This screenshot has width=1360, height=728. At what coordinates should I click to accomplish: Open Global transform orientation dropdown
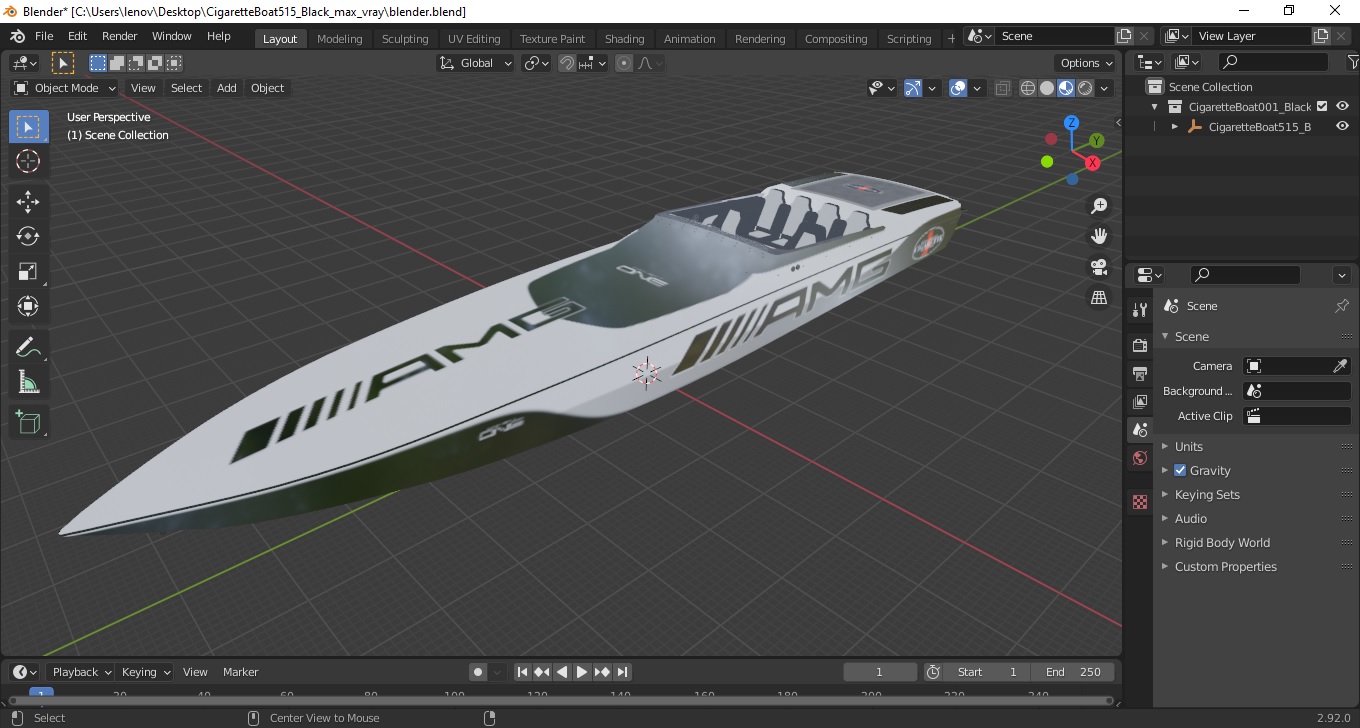476,63
